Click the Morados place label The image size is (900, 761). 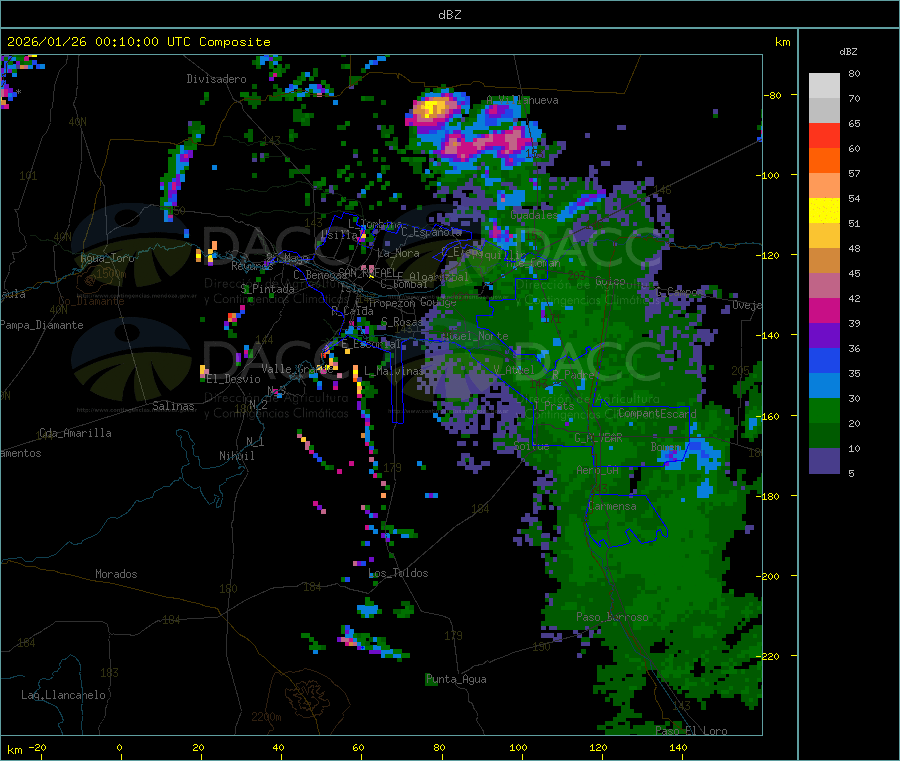tap(116, 574)
